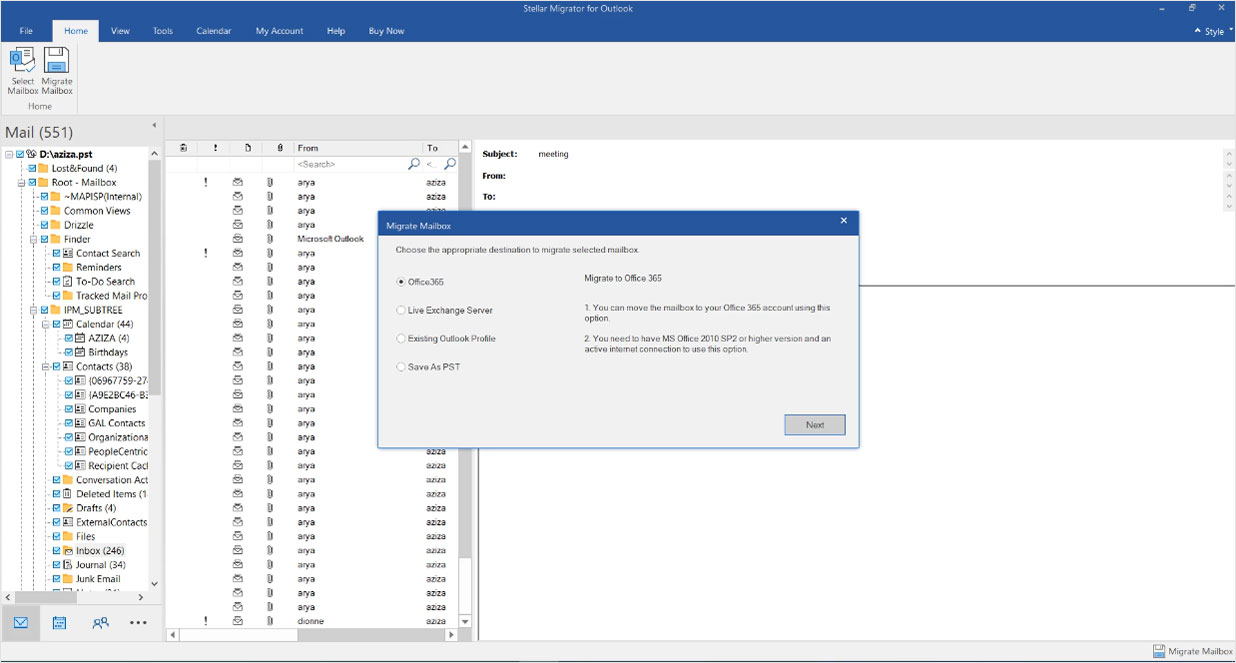This screenshot has height=663, width=1236.
Task: Uncheck the Reminders folder checkbox
Action: tap(56, 267)
